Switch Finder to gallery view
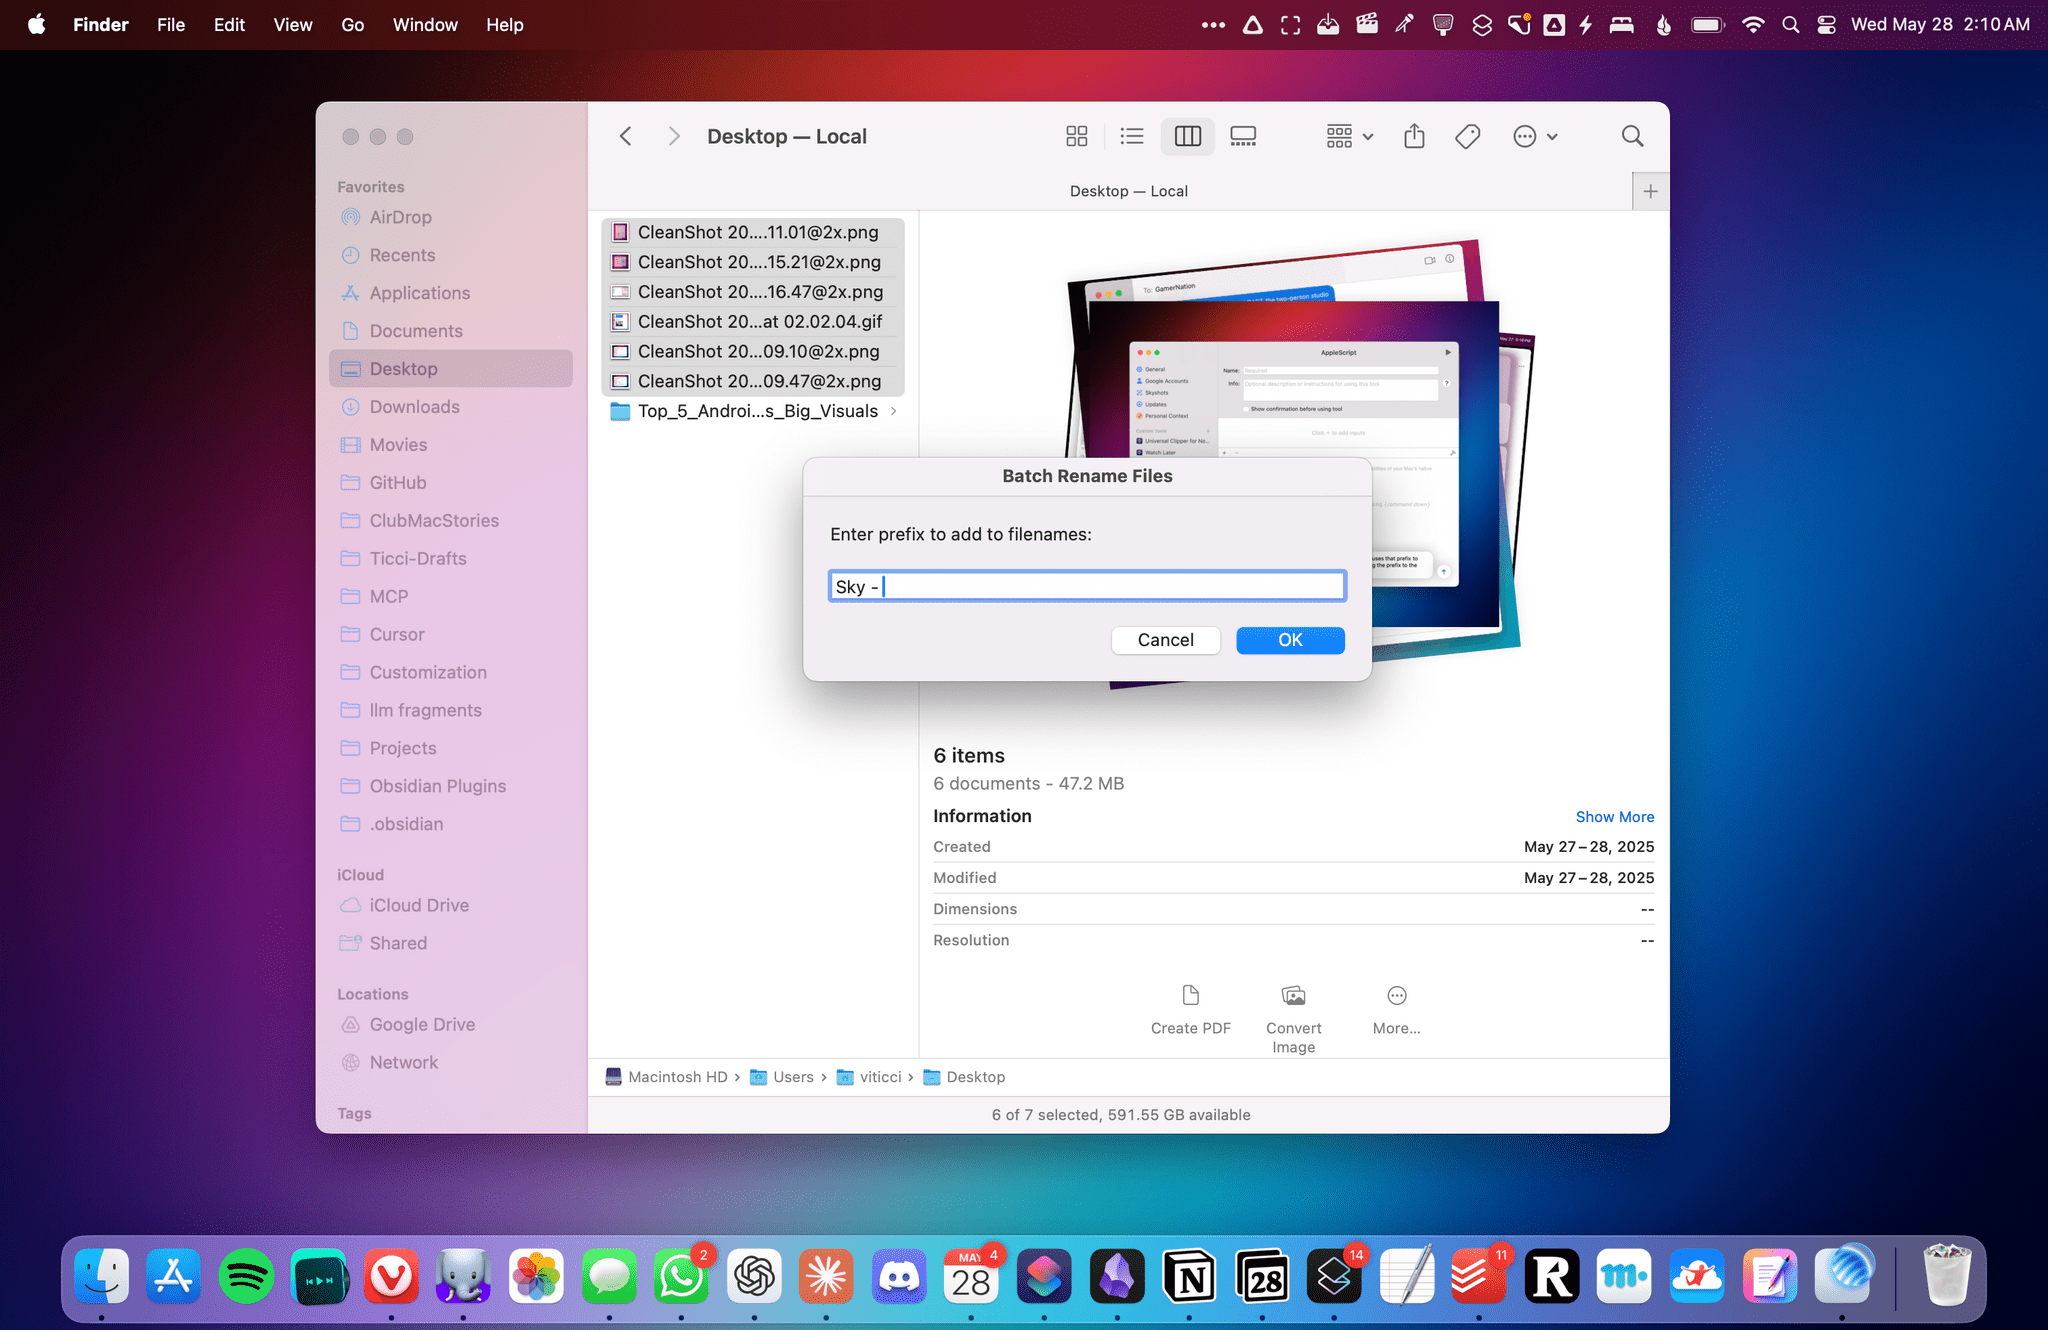Image resolution: width=2048 pixels, height=1330 pixels. pos(1243,136)
